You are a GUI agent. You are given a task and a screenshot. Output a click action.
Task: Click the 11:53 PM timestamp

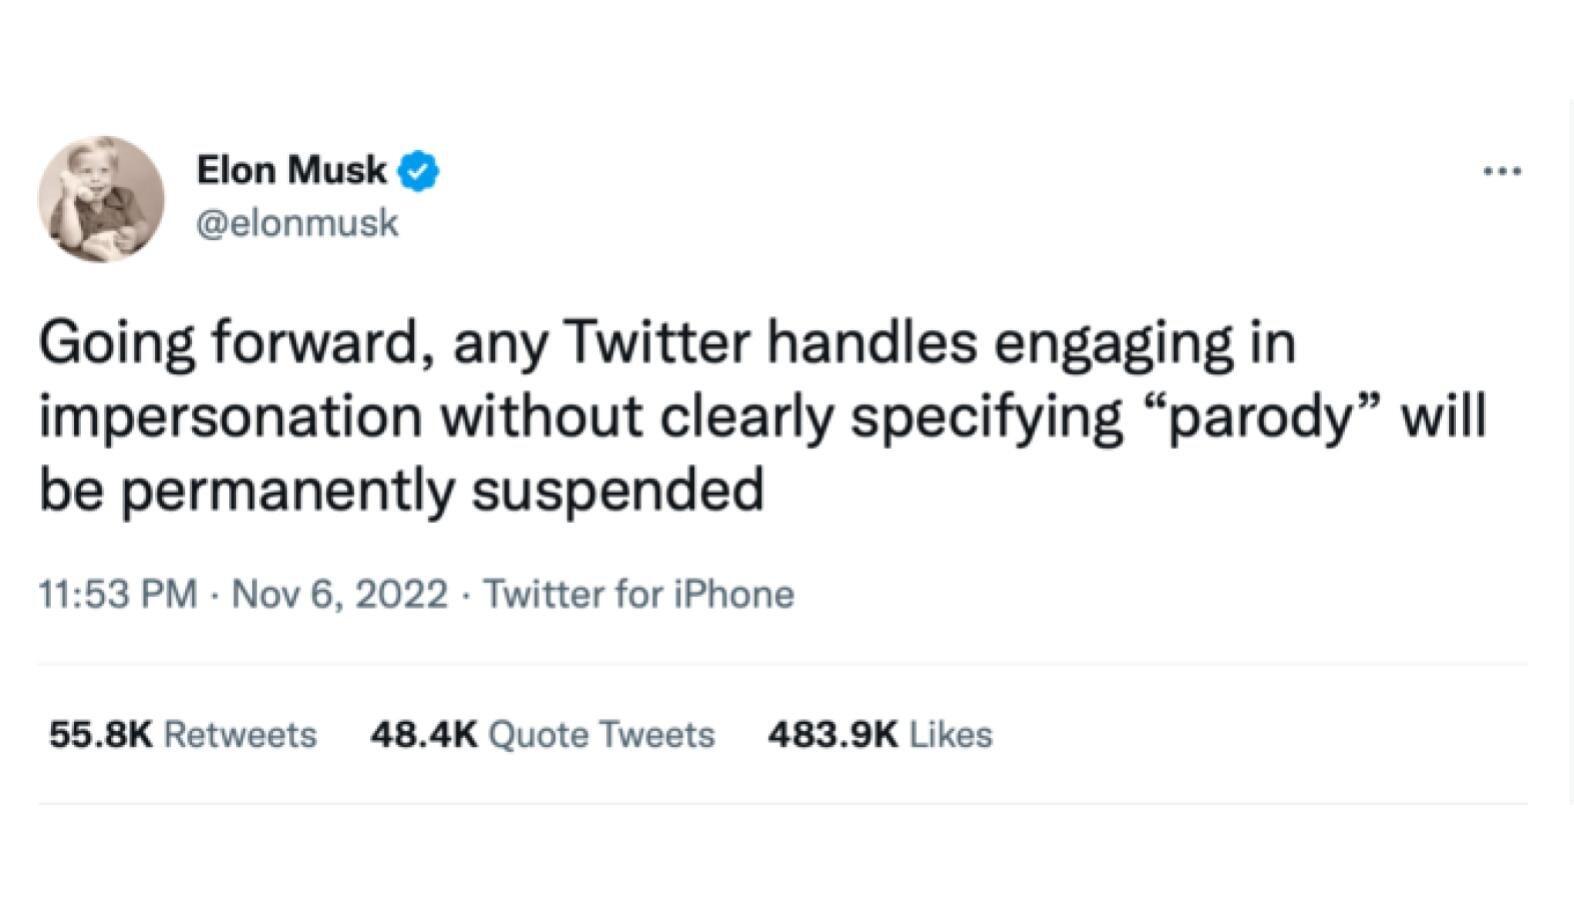[118, 594]
